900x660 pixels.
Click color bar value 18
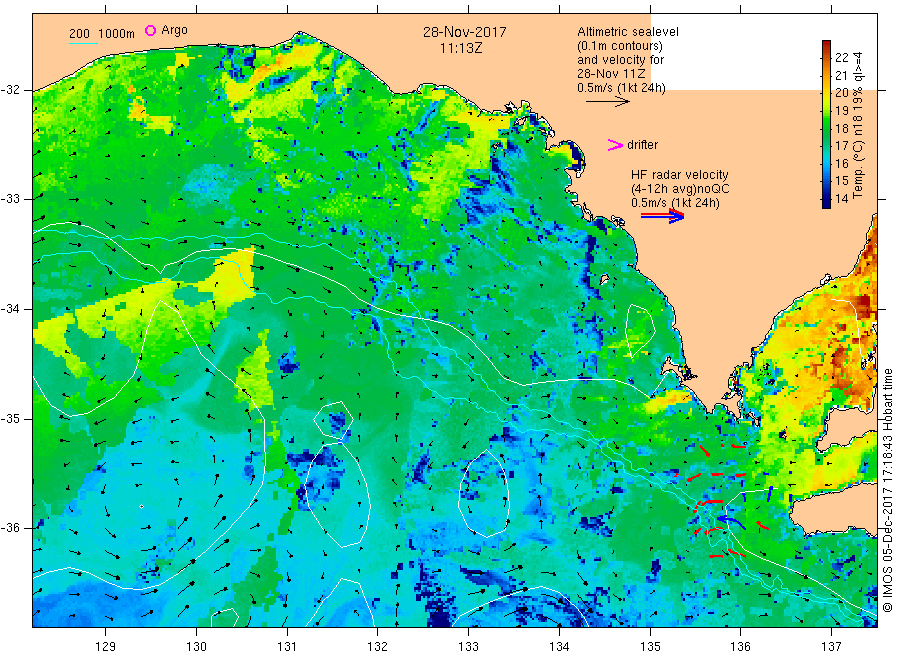(841, 128)
